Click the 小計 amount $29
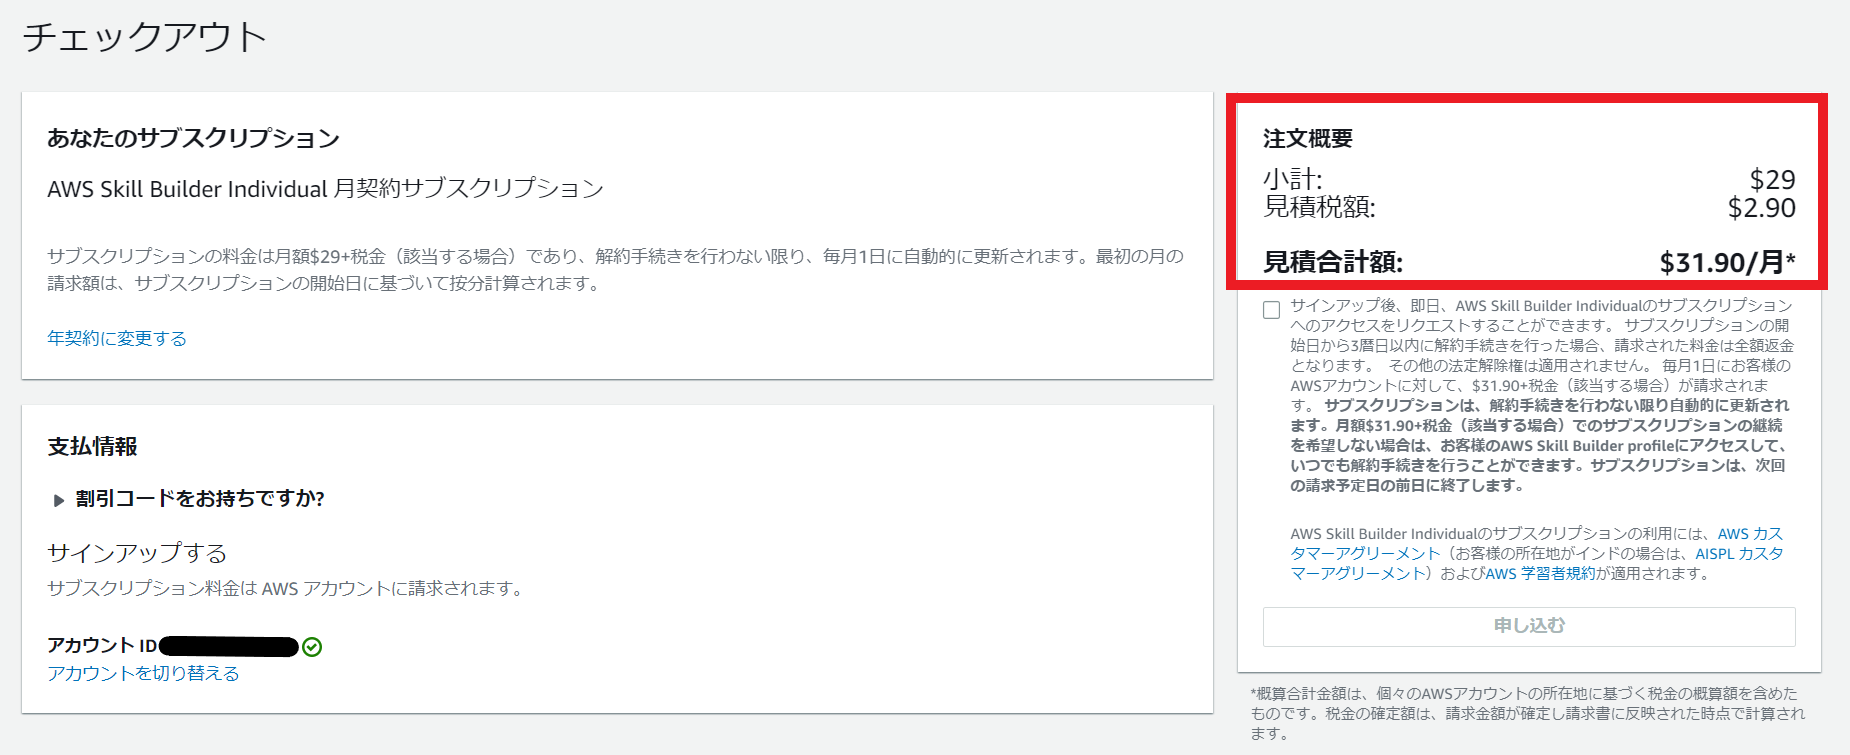The width and height of the screenshot is (1850, 755). tap(1773, 179)
